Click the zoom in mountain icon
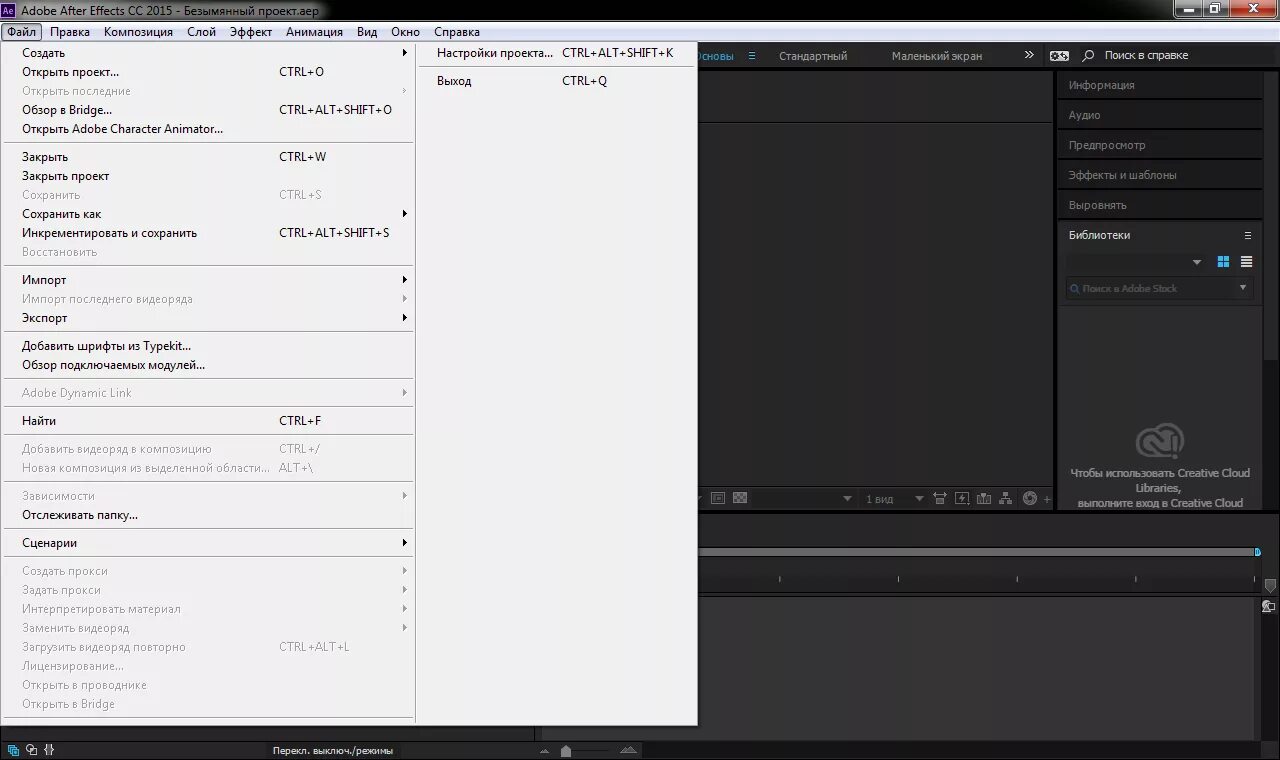1280x760 pixels. pos(628,750)
